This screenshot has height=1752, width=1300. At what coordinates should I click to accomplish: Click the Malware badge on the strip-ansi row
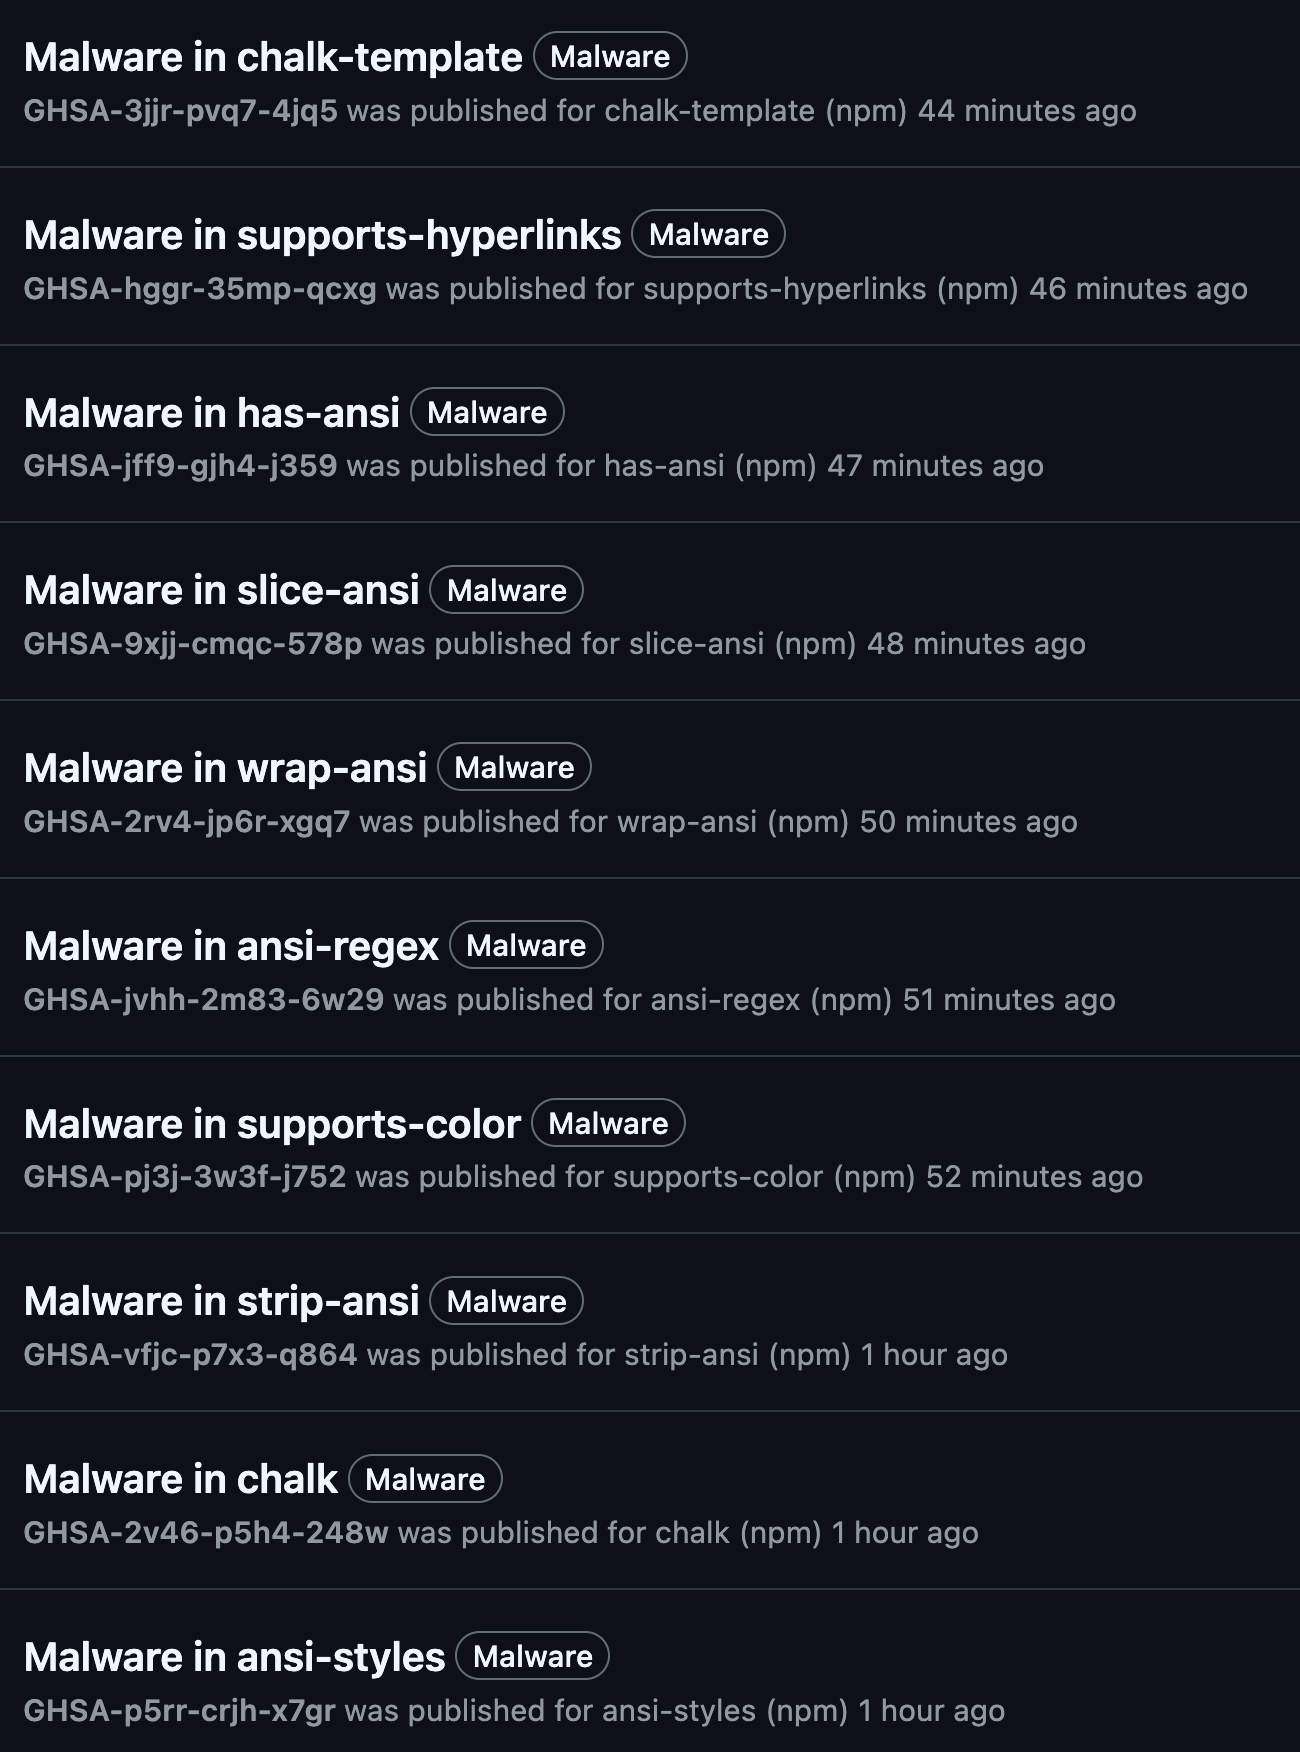coord(505,1301)
